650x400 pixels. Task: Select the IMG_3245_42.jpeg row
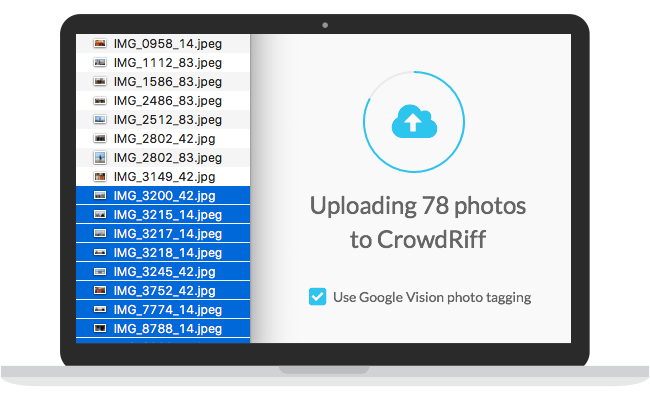click(x=167, y=272)
